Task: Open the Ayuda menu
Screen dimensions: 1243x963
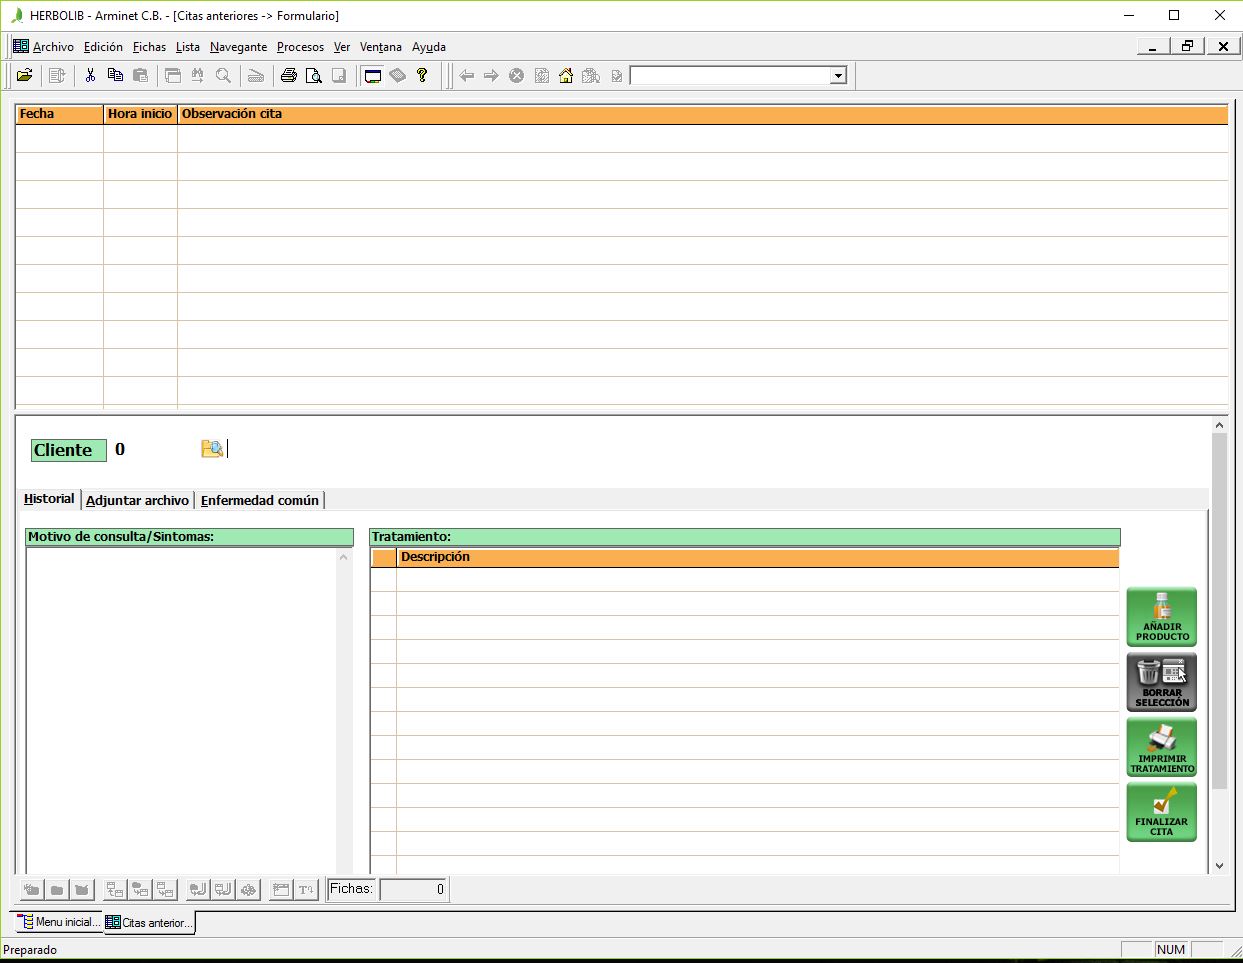Action: pos(429,47)
